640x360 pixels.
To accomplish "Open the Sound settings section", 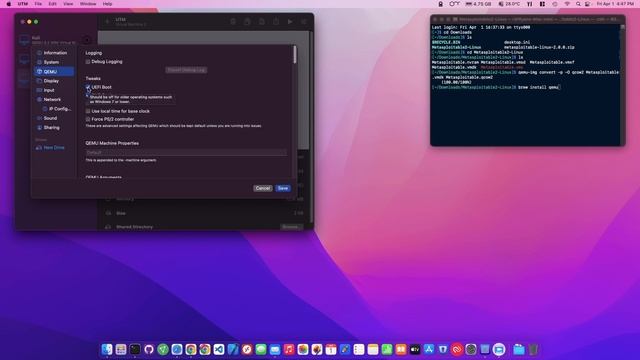I will [54, 118].
